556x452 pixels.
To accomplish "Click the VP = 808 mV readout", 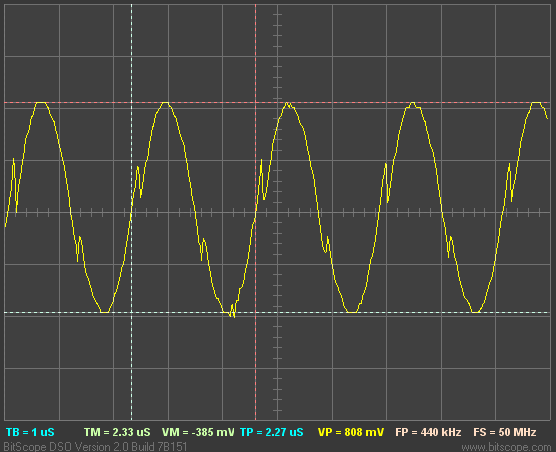I will click(351, 432).
